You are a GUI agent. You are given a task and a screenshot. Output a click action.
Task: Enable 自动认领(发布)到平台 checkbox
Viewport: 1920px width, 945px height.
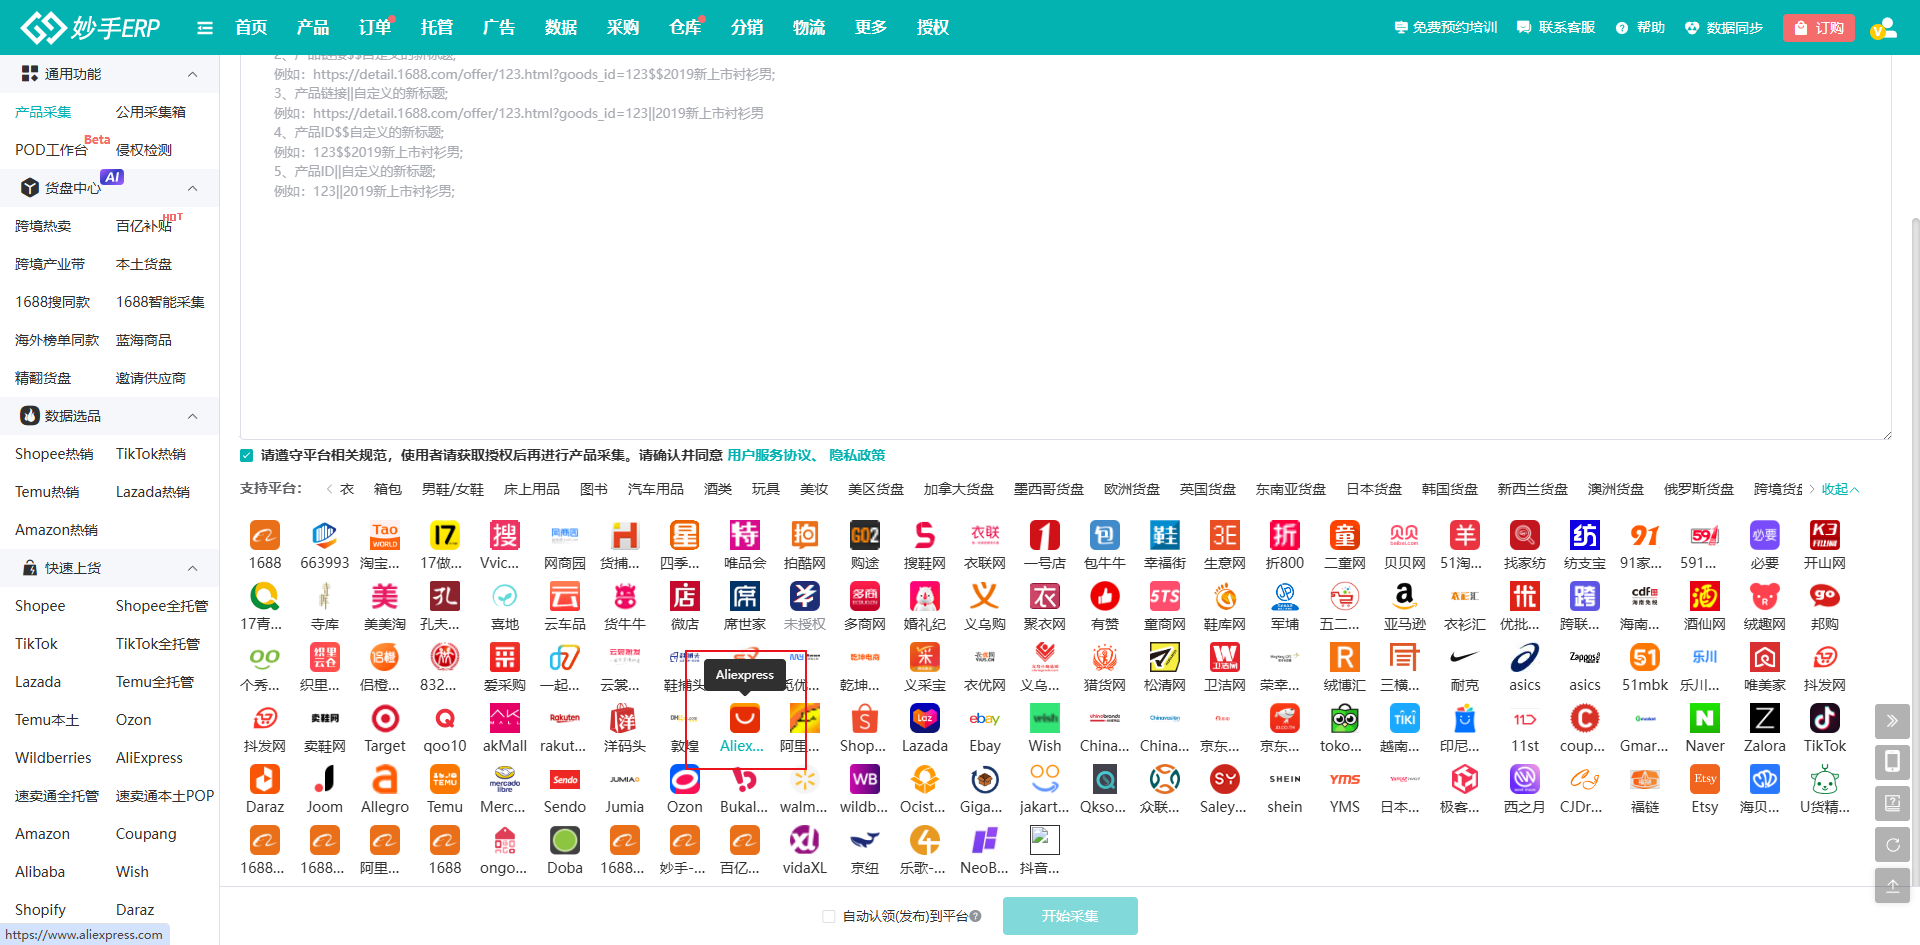click(x=828, y=916)
